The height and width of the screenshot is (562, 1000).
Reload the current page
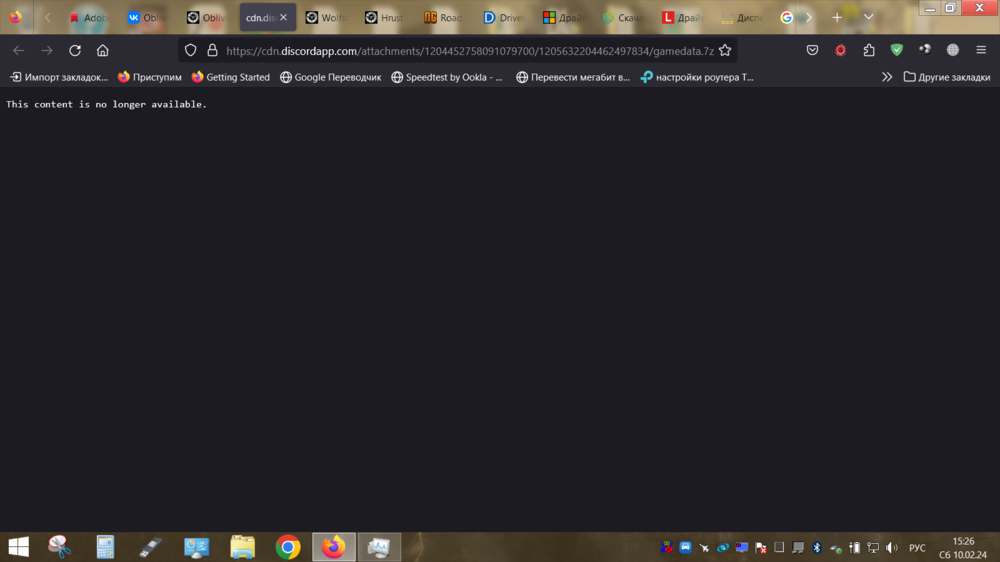[x=75, y=50]
